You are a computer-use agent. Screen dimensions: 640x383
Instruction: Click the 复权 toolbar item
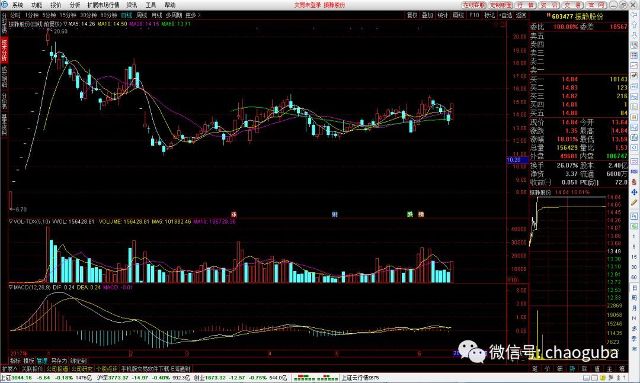412,15
